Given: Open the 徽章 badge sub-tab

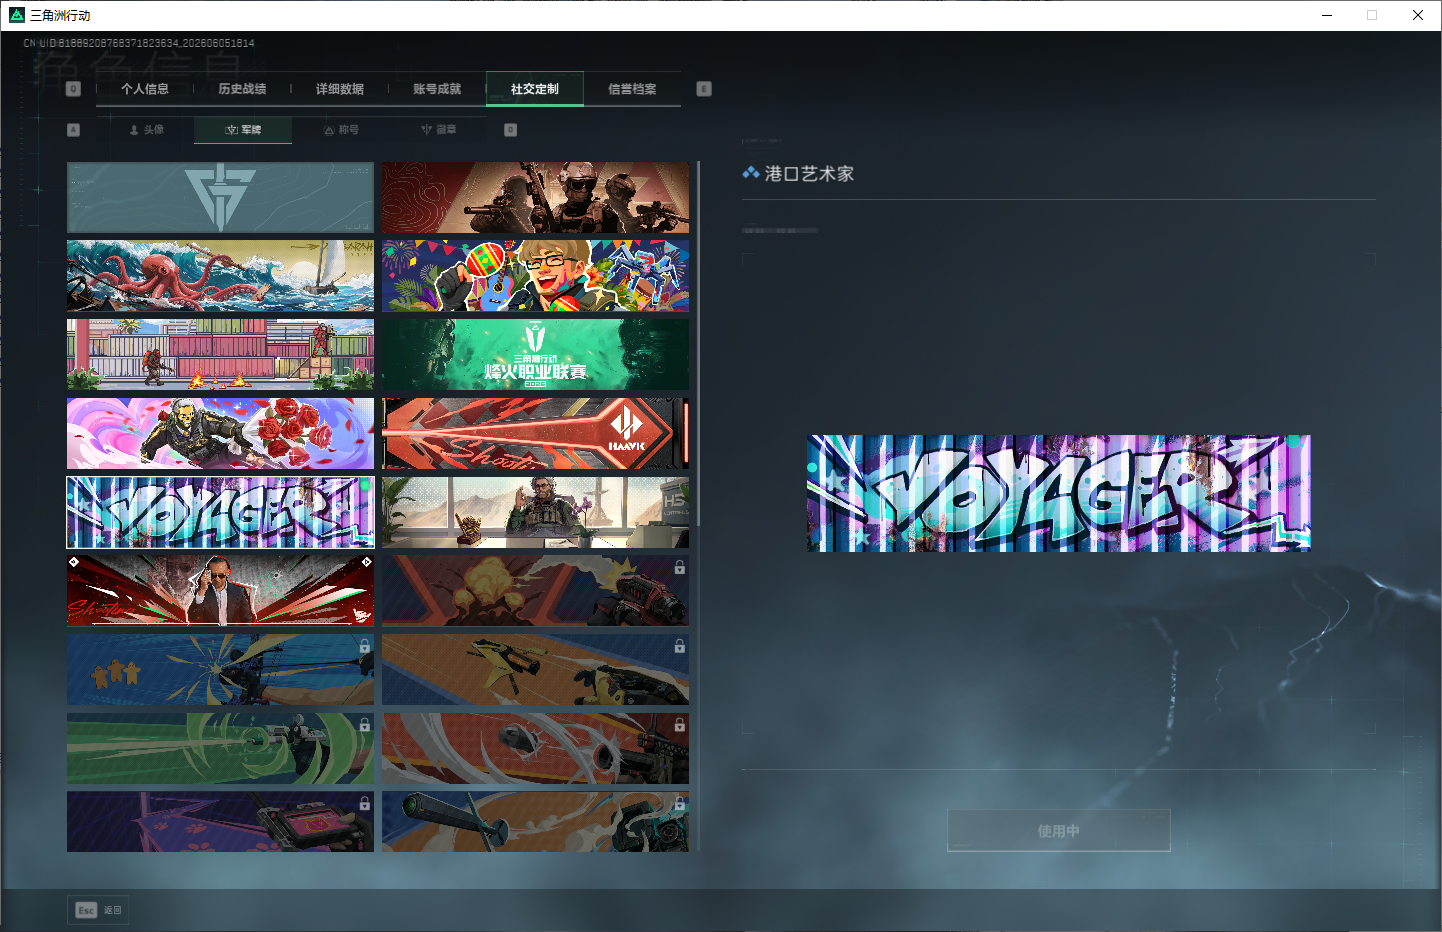Looking at the screenshot, I should (x=438, y=130).
